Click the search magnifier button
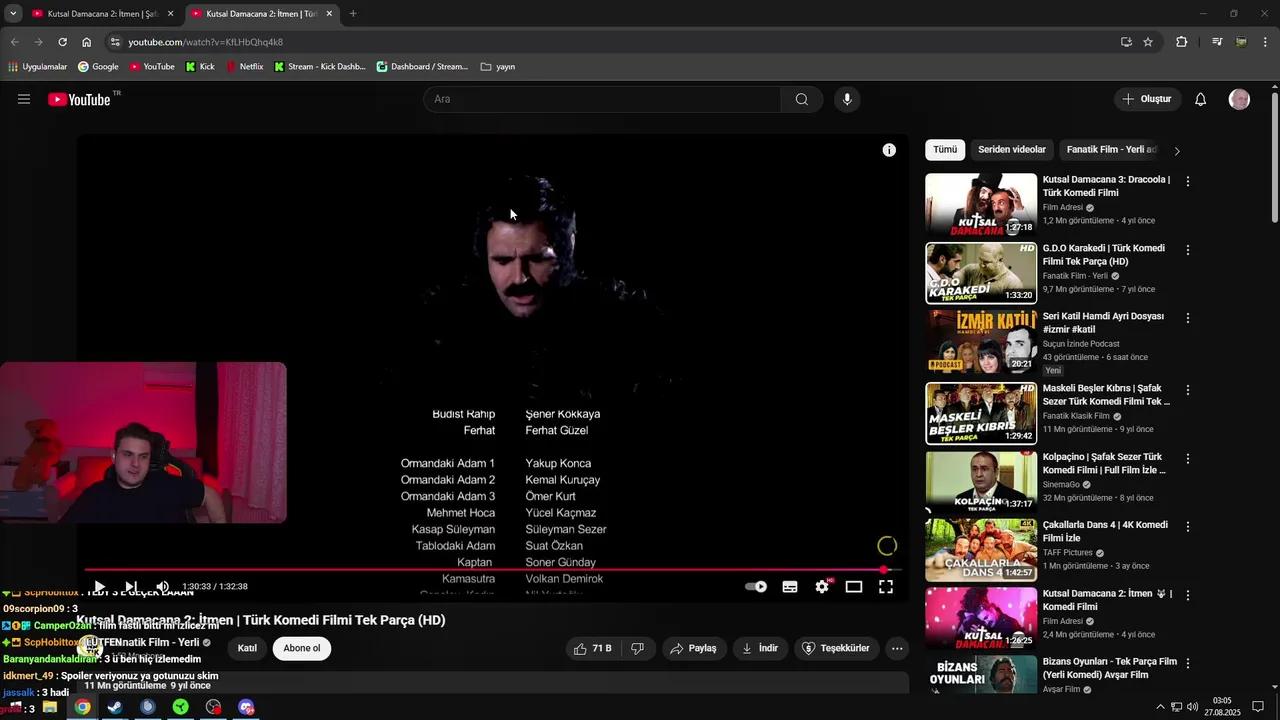This screenshot has height=720, width=1280. [802, 99]
